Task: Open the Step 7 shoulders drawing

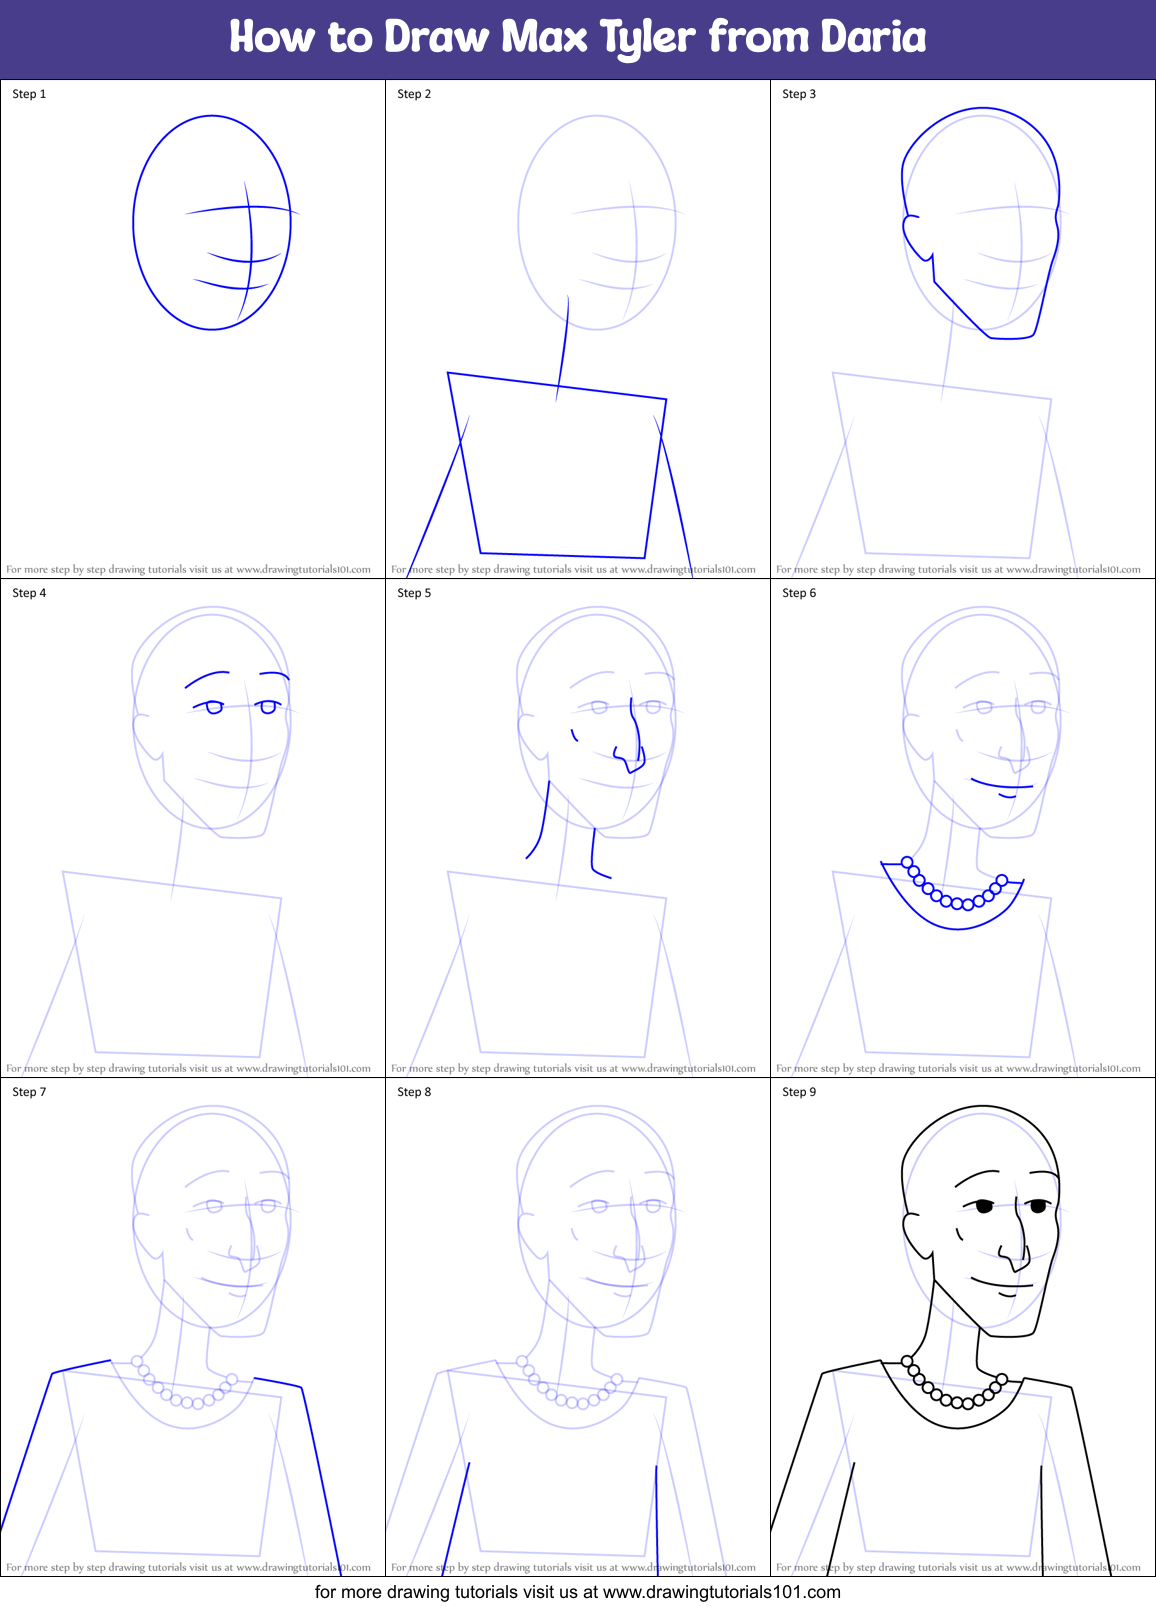Action: pos(170,1466)
